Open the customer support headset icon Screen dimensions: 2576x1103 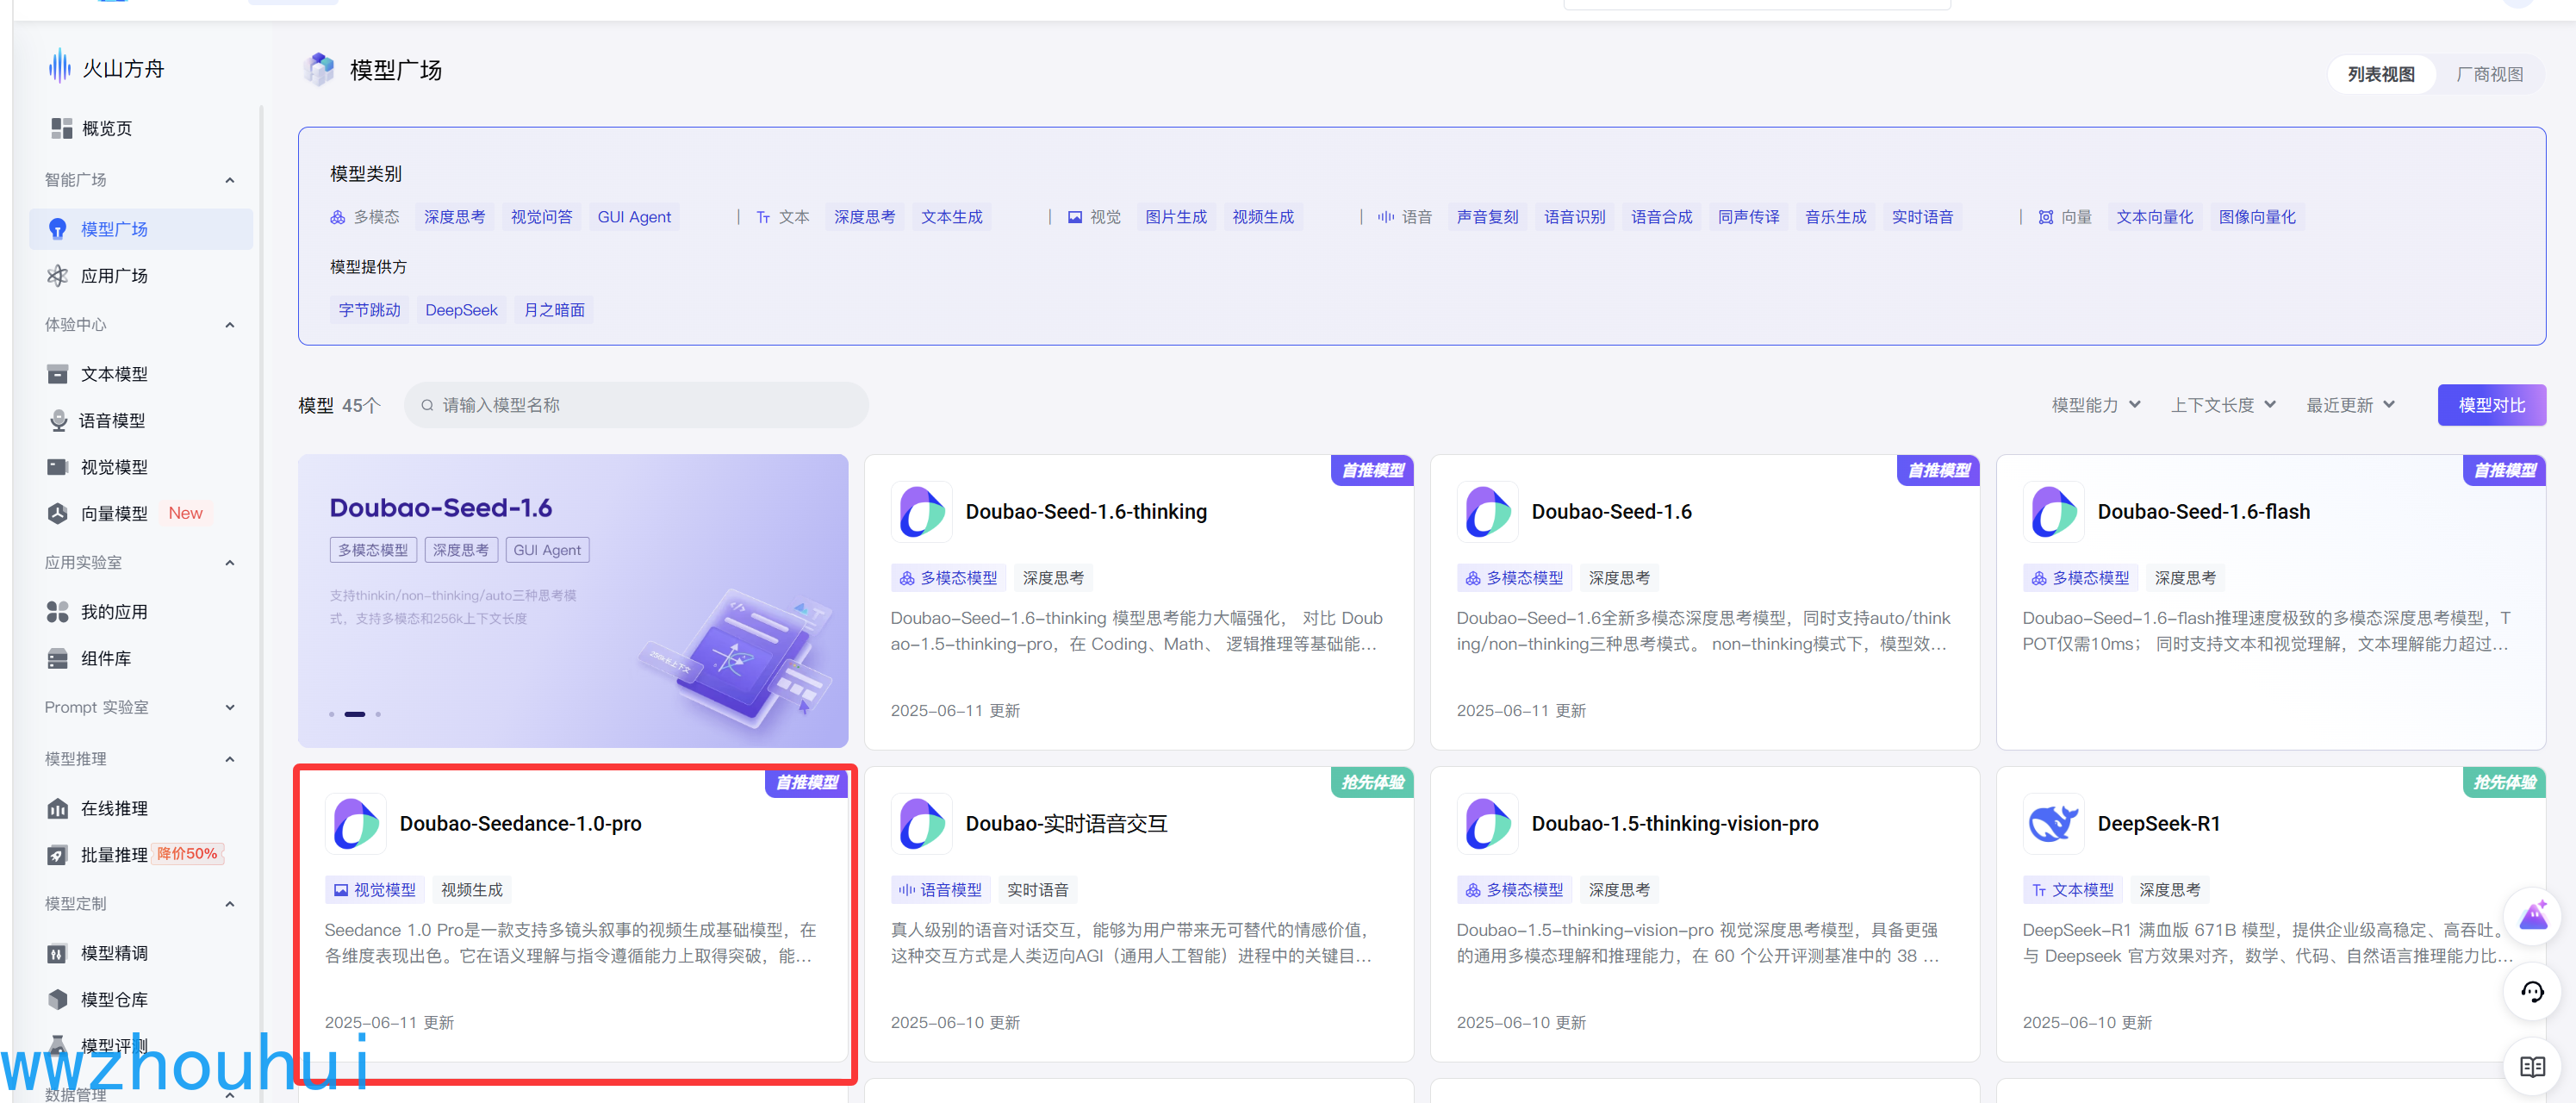(2532, 992)
